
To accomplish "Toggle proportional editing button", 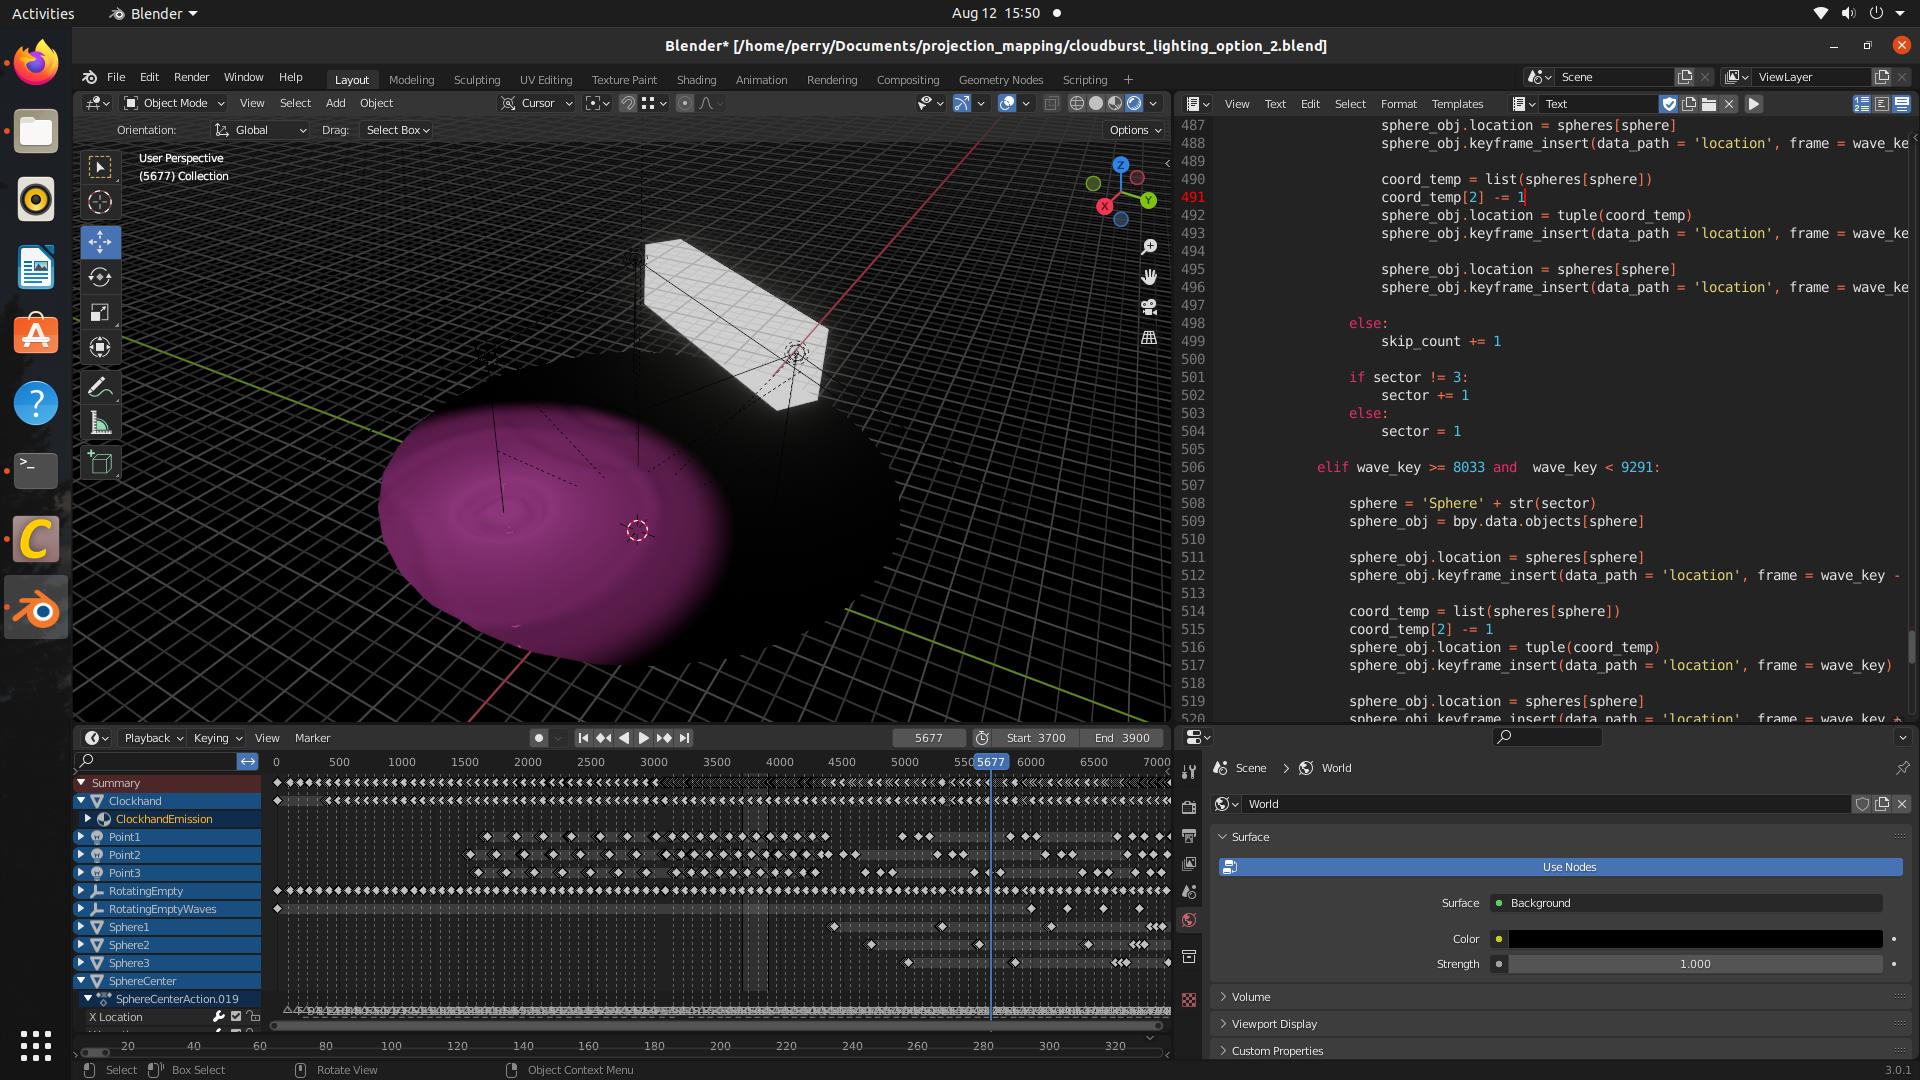I will (685, 103).
